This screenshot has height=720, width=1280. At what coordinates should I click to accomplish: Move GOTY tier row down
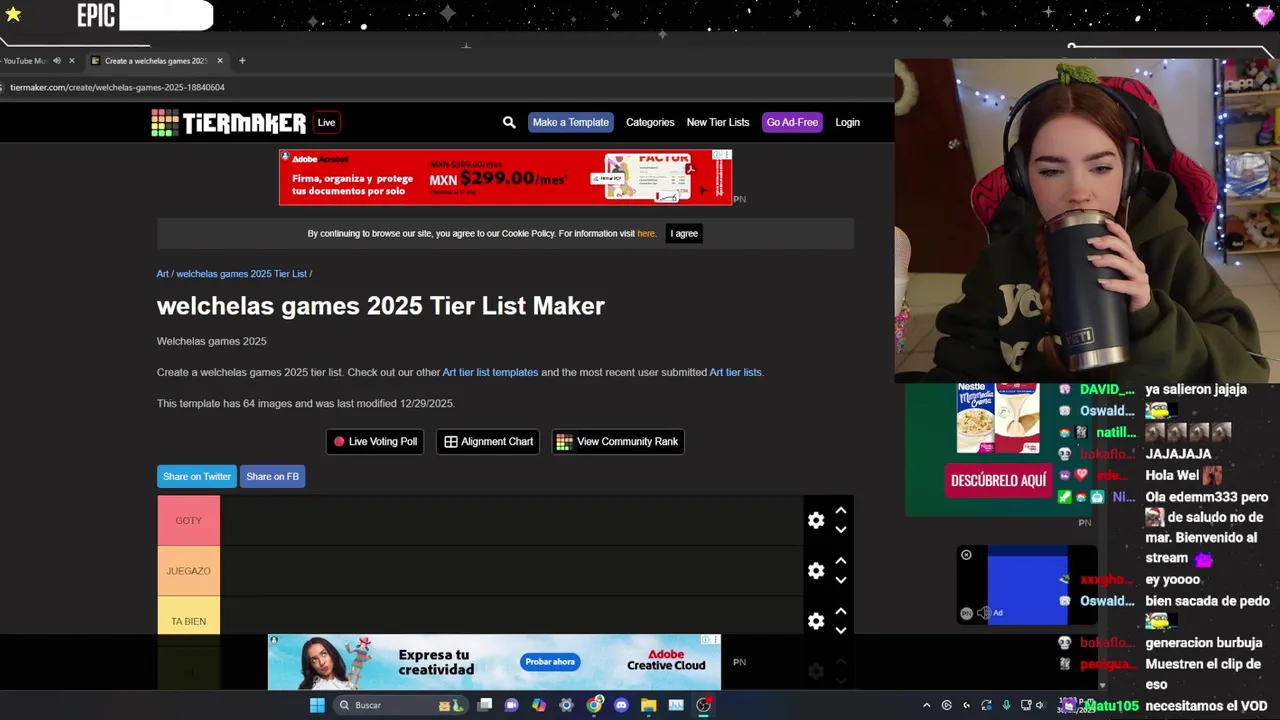[x=841, y=530]
